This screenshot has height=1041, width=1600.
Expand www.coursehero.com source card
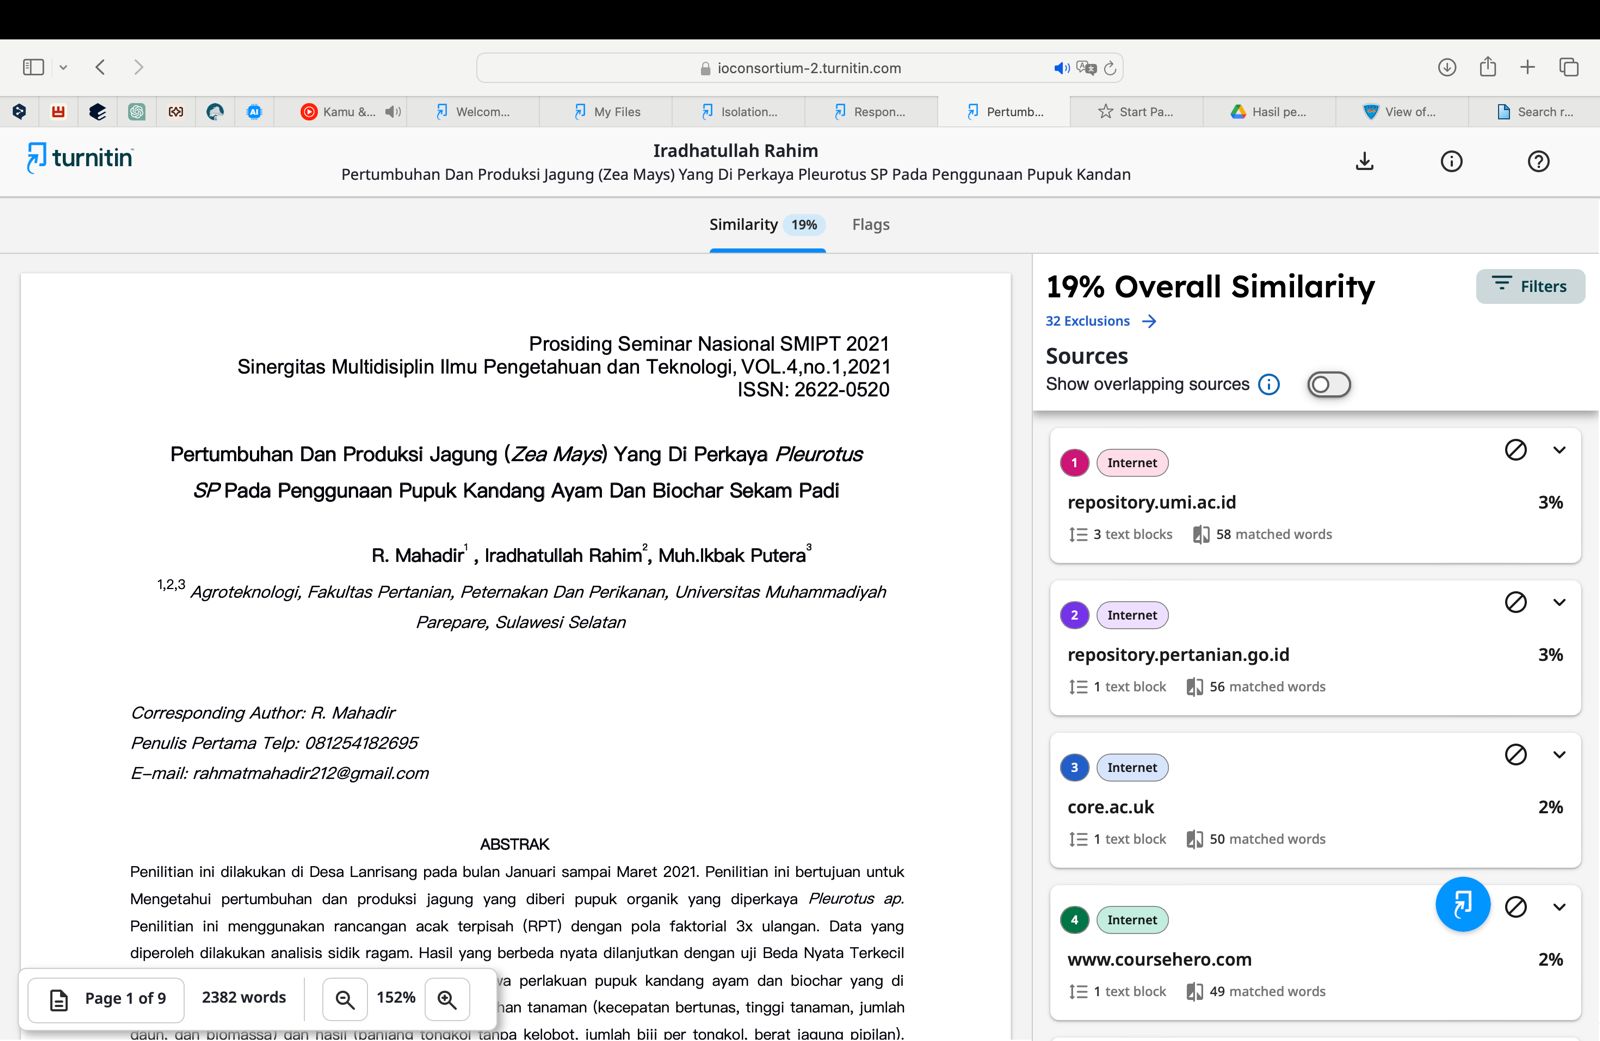[x=1559, y=907]
